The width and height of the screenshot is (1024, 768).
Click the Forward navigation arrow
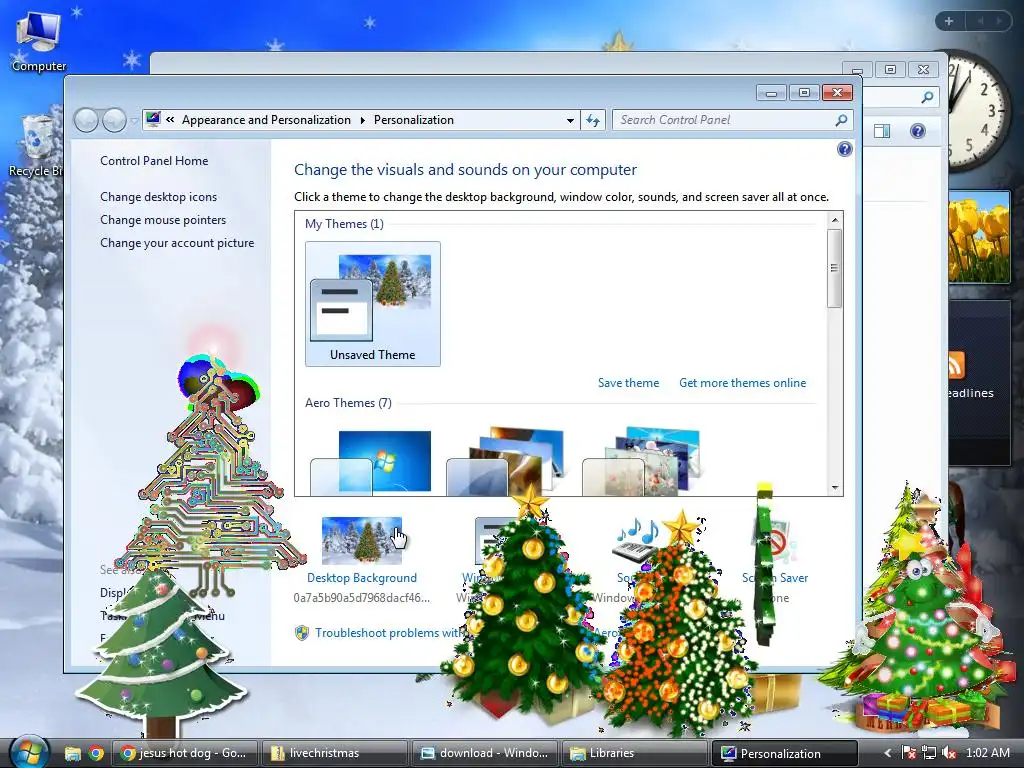point(114,120)
